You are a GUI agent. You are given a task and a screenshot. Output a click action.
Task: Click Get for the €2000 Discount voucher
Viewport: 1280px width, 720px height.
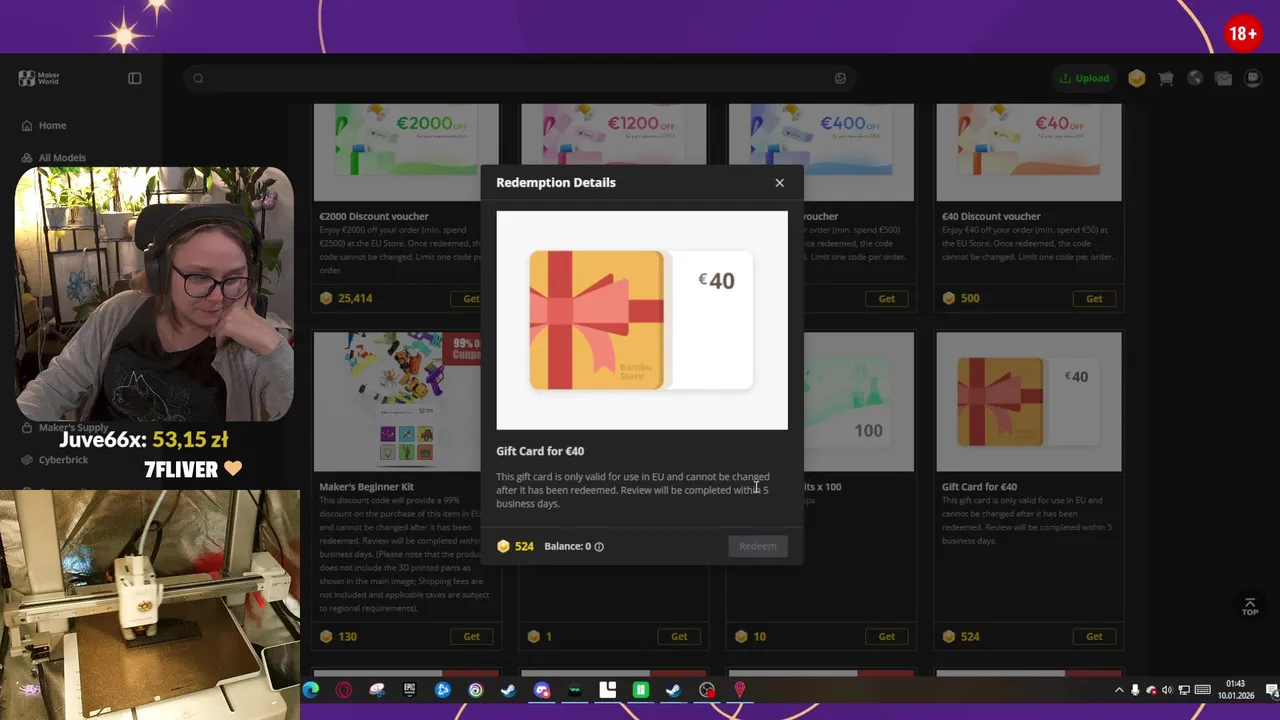click(471, 299)
